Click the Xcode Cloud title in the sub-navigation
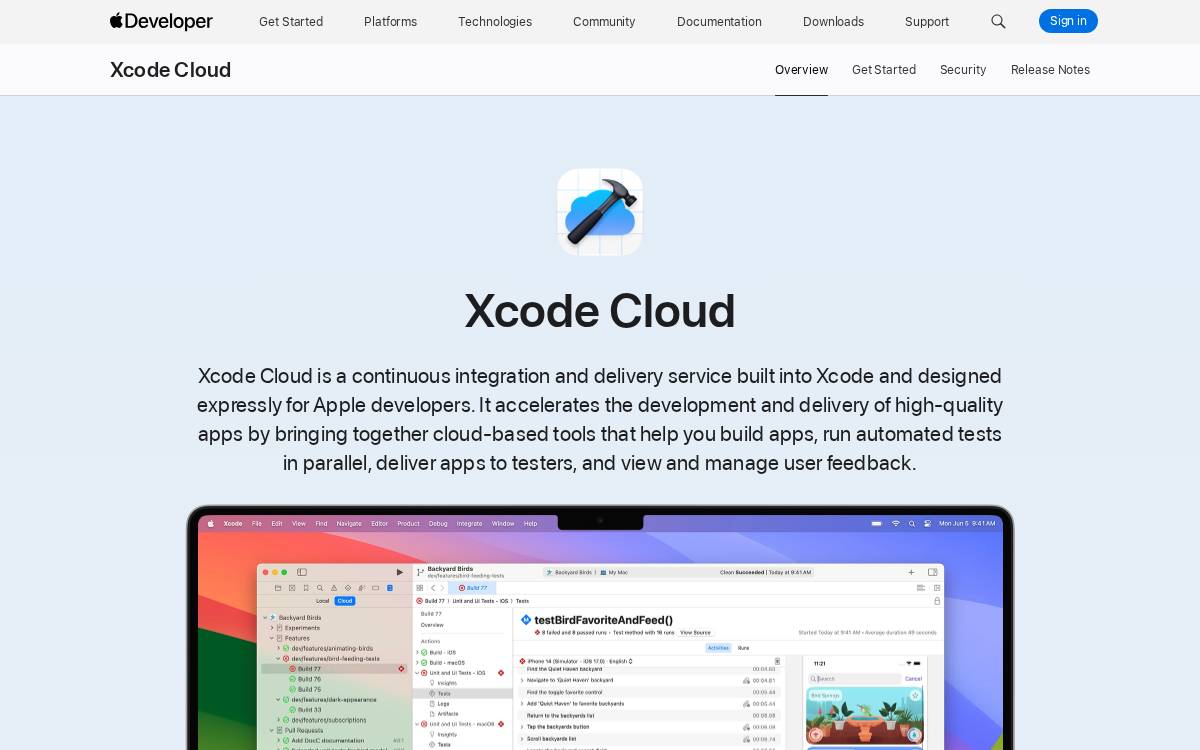The width and height of the screenshot is (1200, 750). point(170,70)
